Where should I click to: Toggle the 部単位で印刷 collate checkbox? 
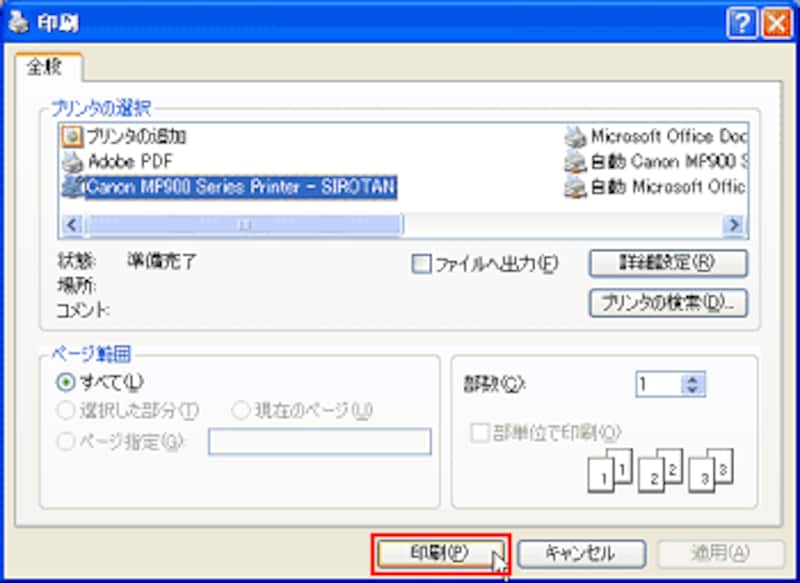pos(479,433)
